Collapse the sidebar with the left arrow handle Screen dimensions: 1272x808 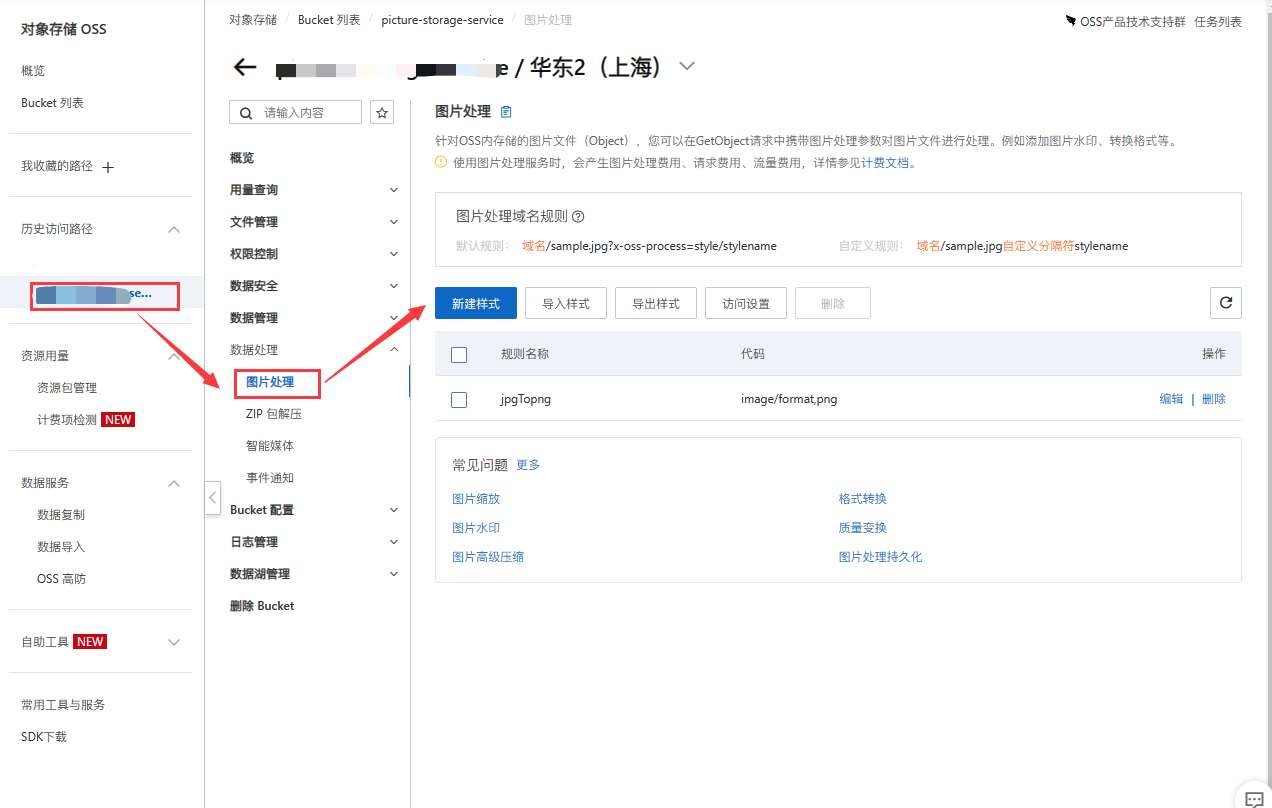[x=212, y=497]
